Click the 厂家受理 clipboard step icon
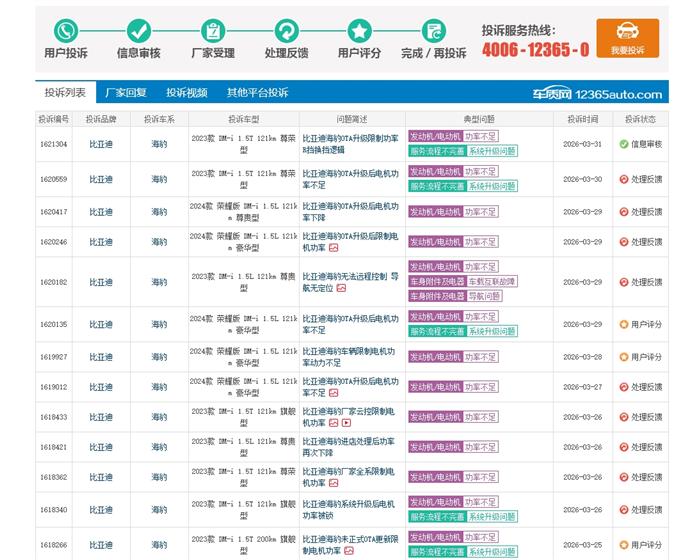The height and width of the screenshot is (560, 700). pyautogui.click(x=212, y=30)
